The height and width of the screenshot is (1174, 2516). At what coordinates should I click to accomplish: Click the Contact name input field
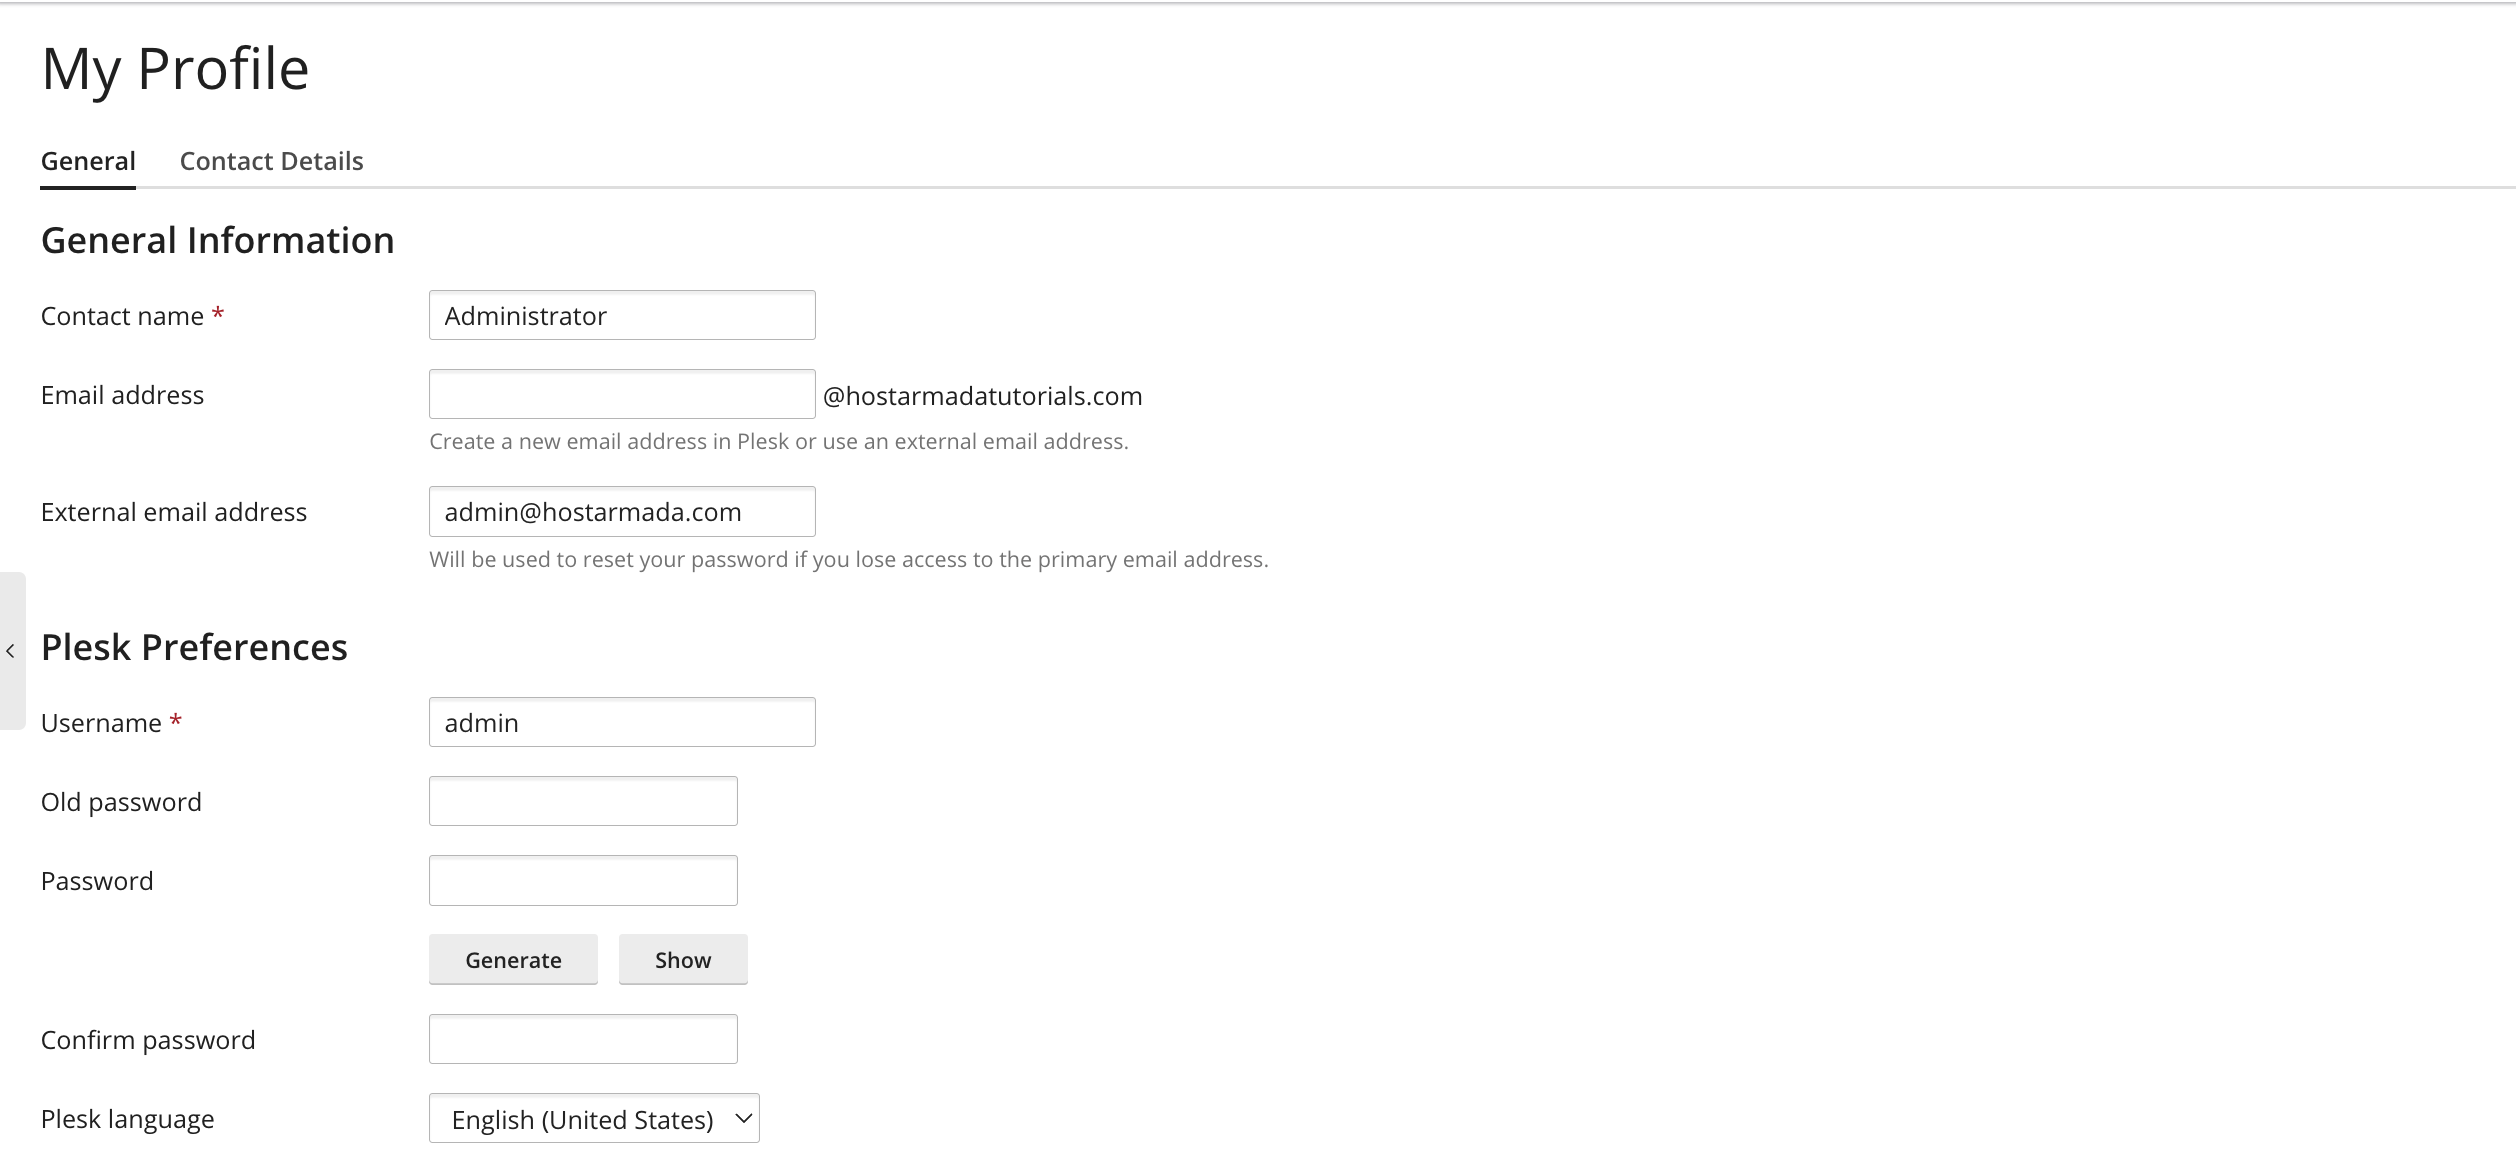pos(622,315)
